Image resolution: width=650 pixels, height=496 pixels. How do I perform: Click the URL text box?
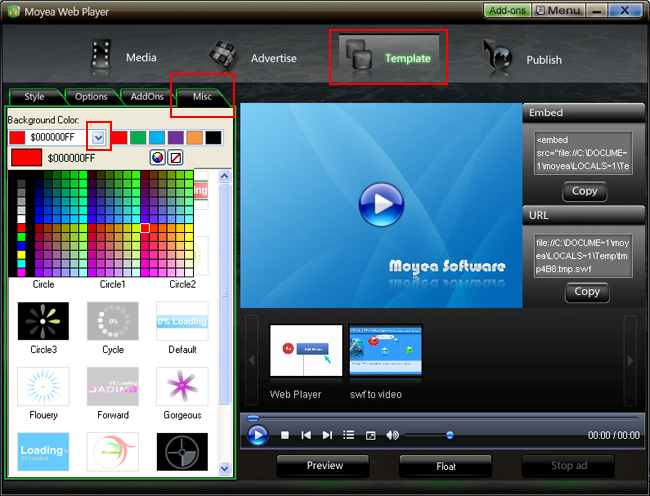pyautogui.click(x=583, y=256)
